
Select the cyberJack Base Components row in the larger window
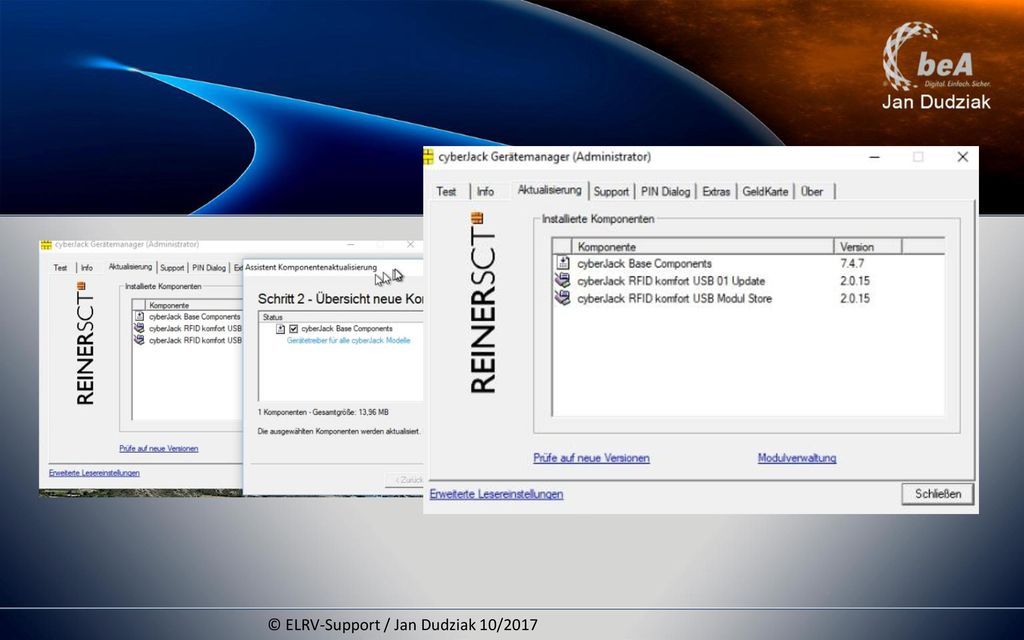[x=748, y=263]
